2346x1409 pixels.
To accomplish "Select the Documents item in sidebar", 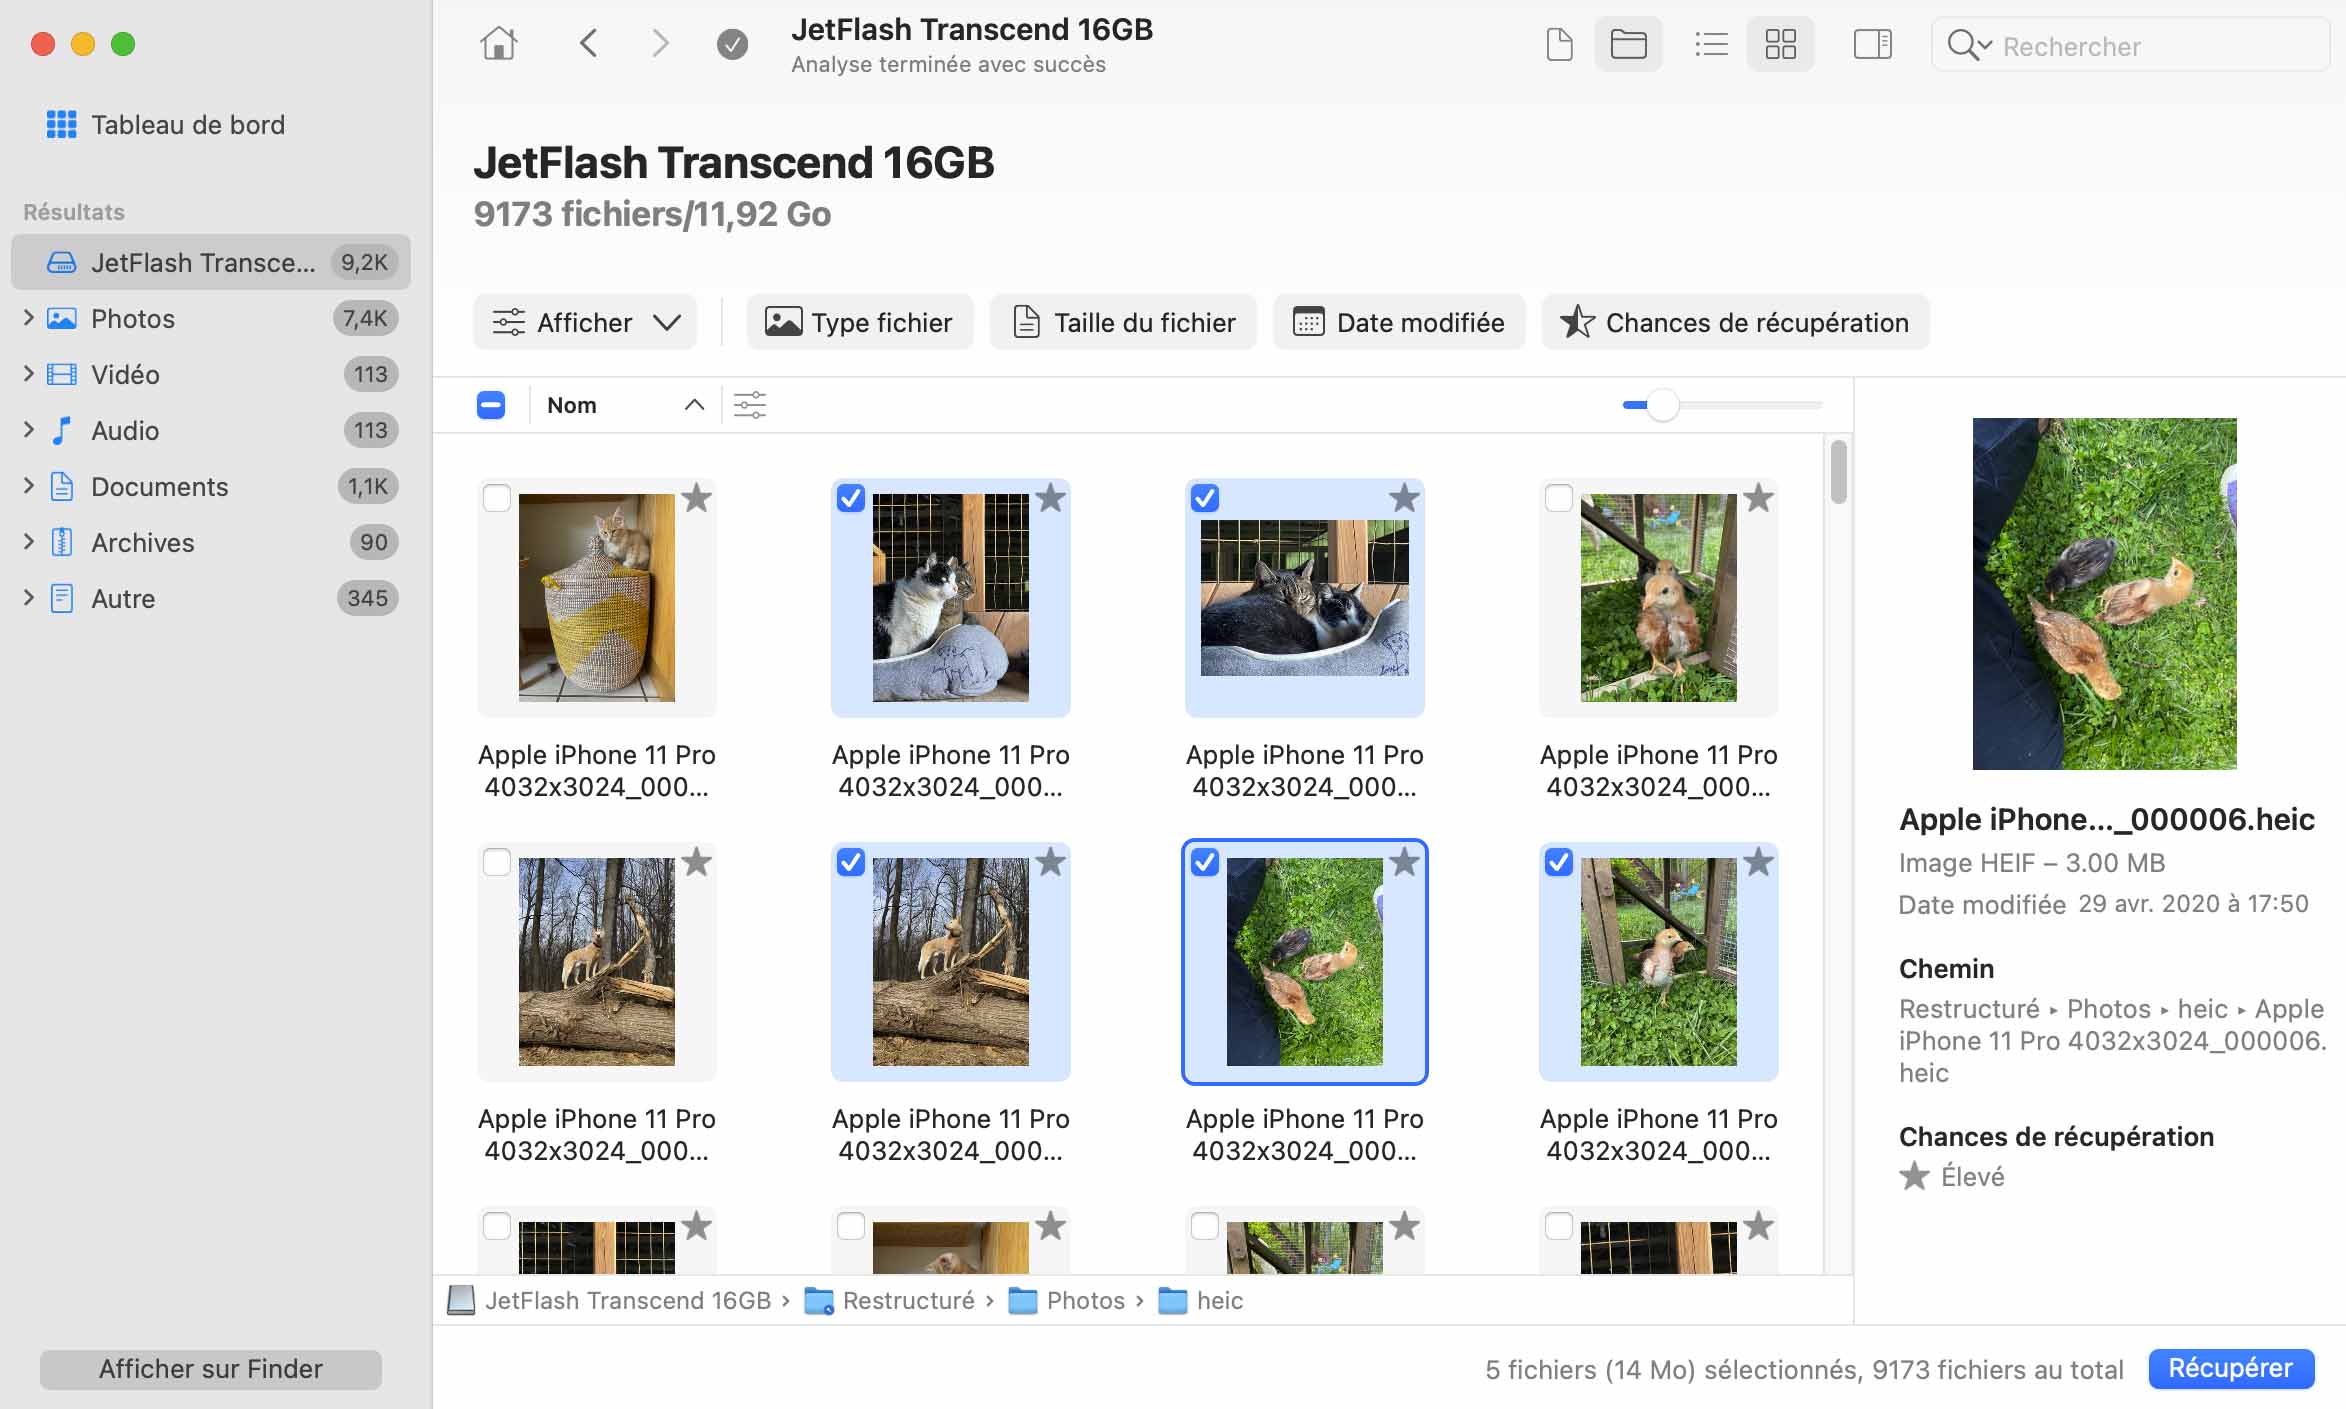I will coord(161,486).
